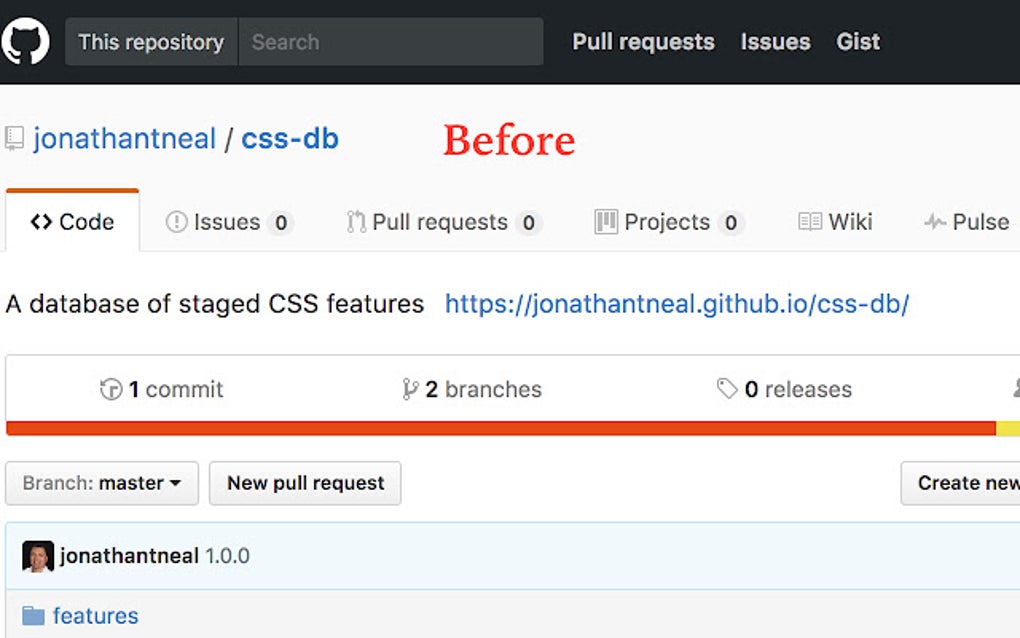The image size is (1020, 638).
Task: Click the commit history clock icon
Action: (x=111, y=389)
